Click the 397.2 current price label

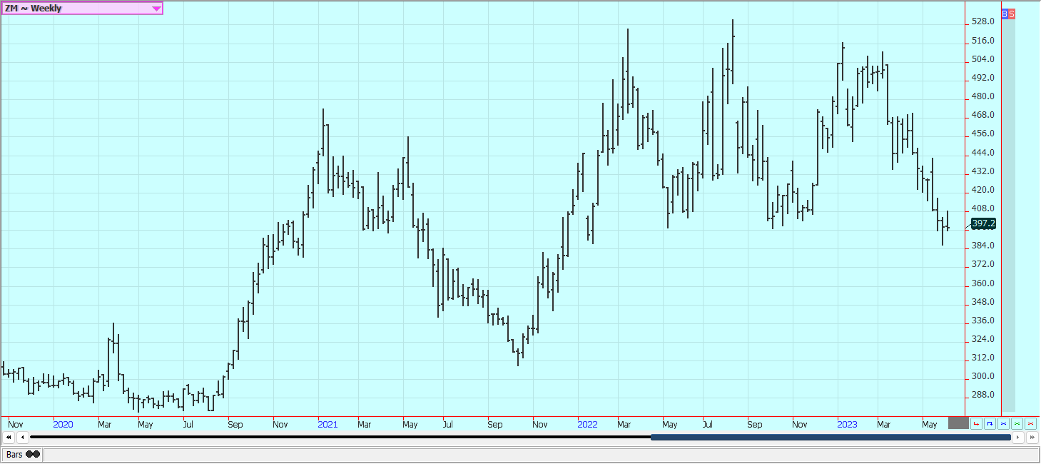click(x=984, y=224)
